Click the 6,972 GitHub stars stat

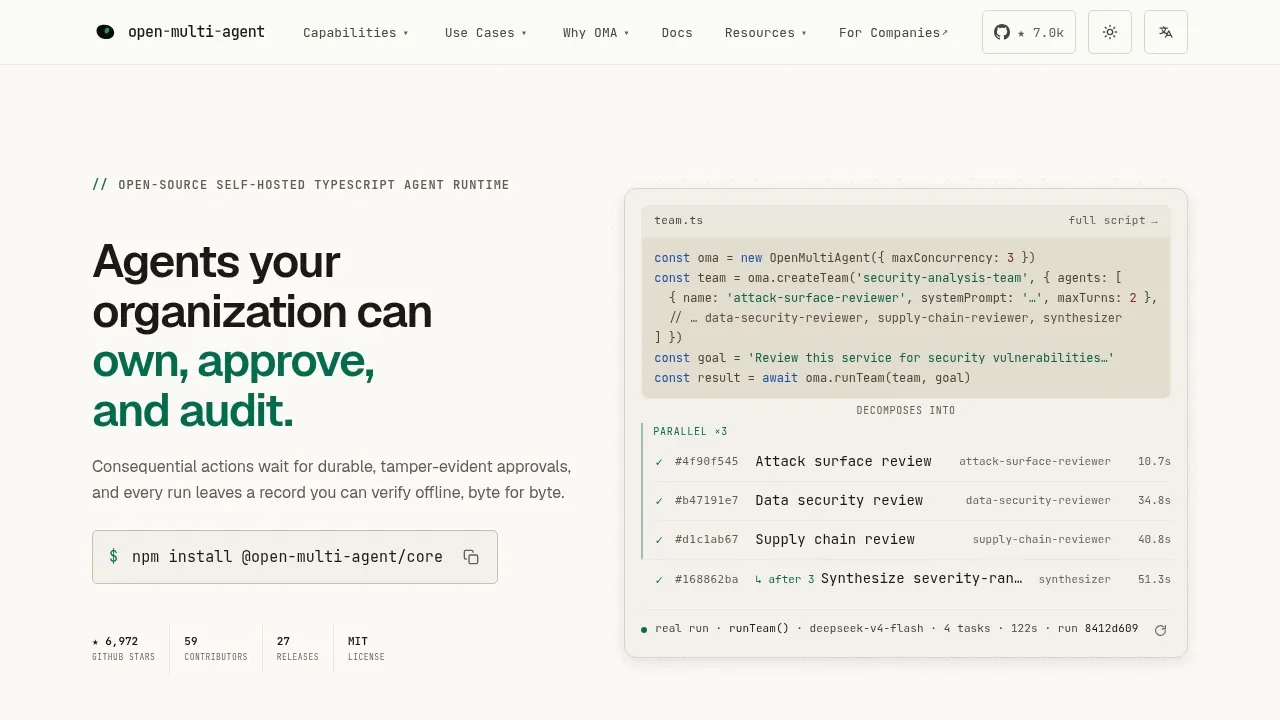pos(123,648)
